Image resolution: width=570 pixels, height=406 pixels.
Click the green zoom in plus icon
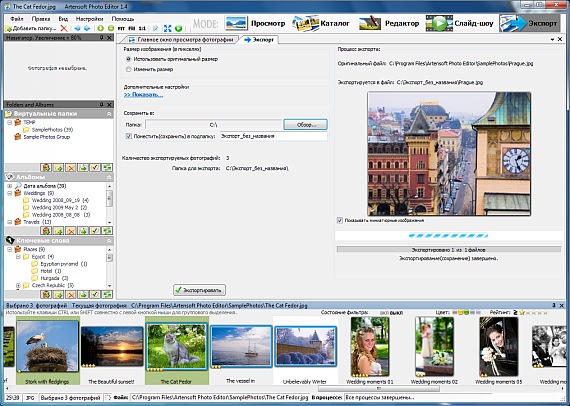point(101,28)
